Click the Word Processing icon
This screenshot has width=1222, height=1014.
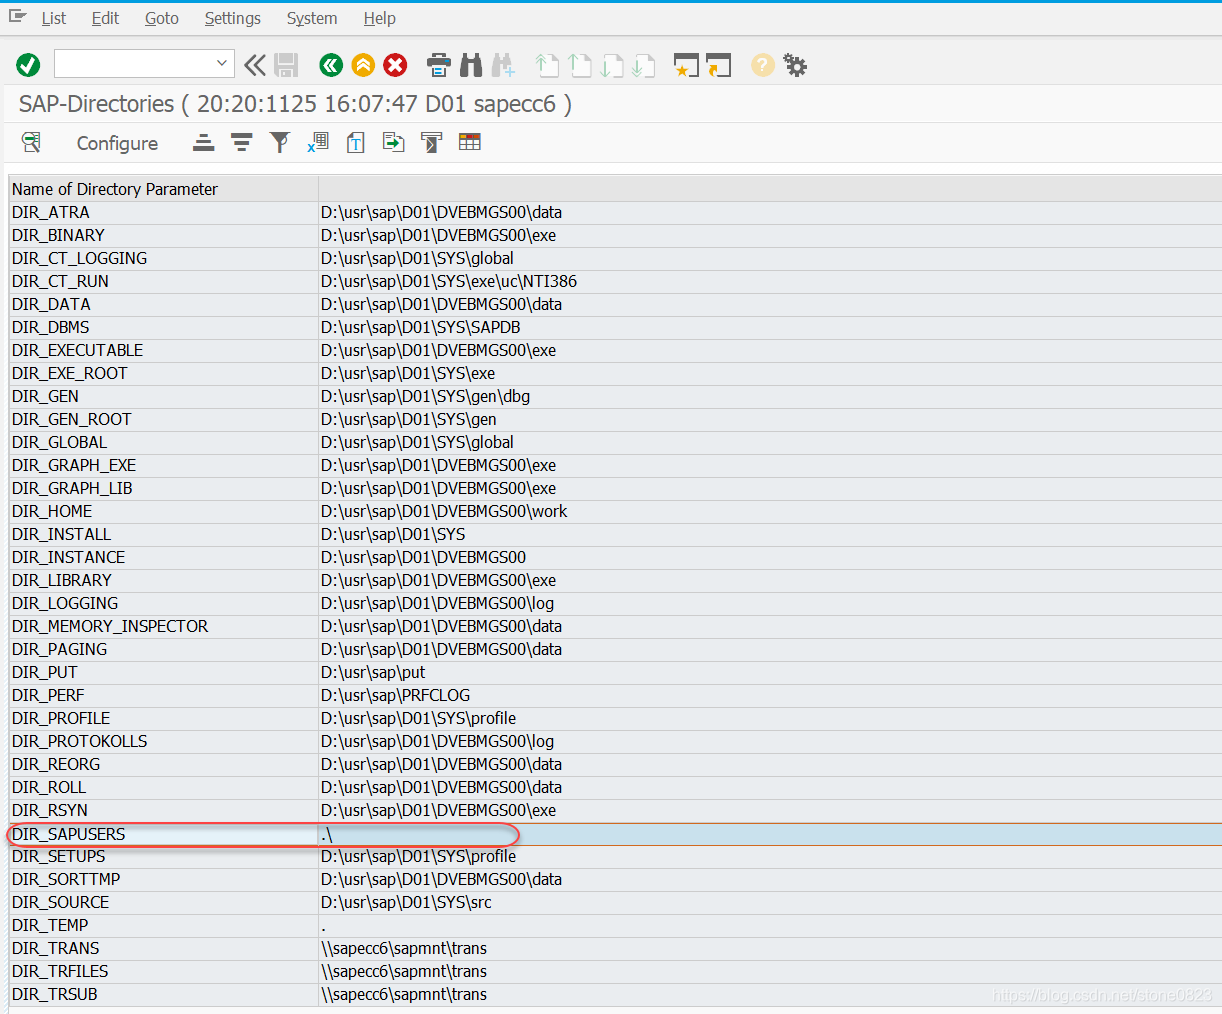356,142
